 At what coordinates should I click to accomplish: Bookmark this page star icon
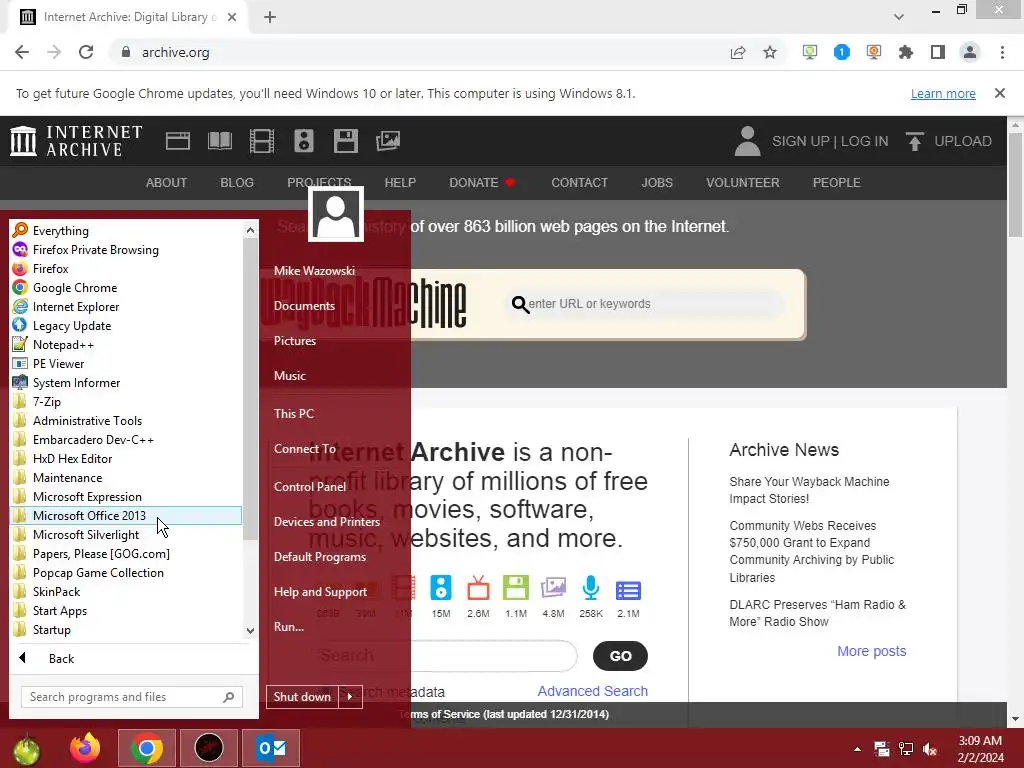tap(770, 52)
